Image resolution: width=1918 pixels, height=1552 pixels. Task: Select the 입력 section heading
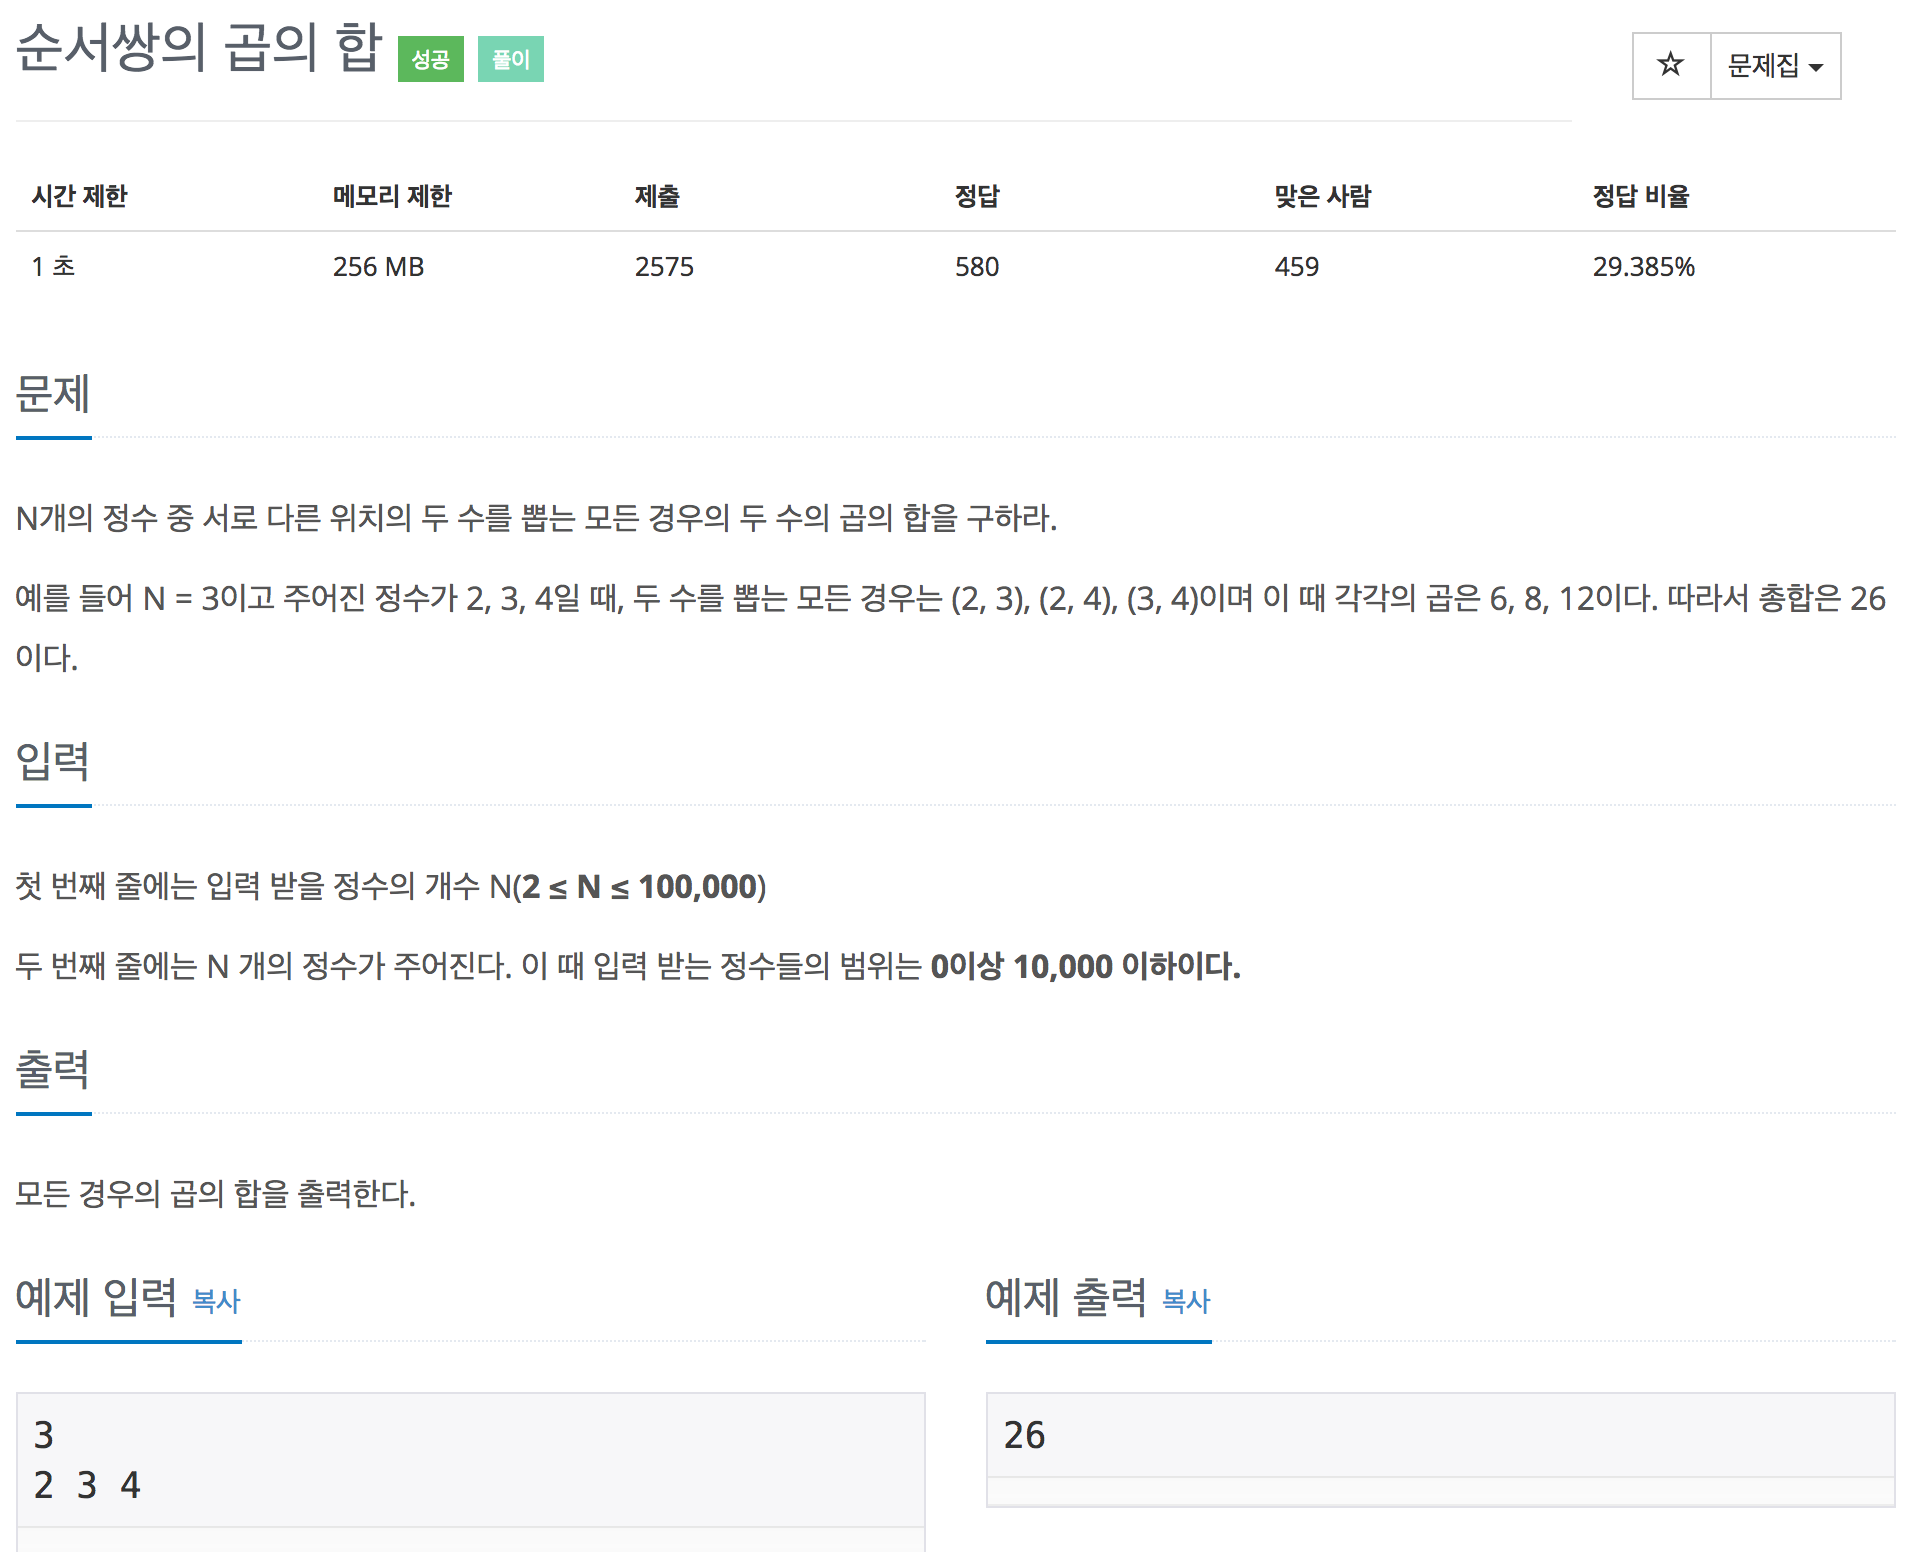coord(53,761)
